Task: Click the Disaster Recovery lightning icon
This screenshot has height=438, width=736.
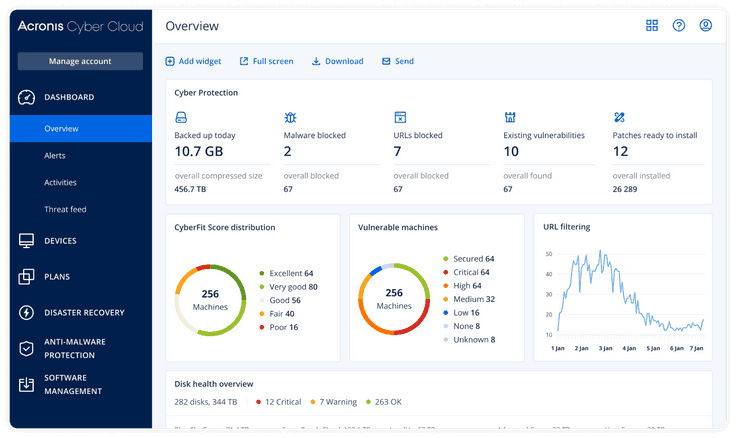Action: (x=26, y=313)
